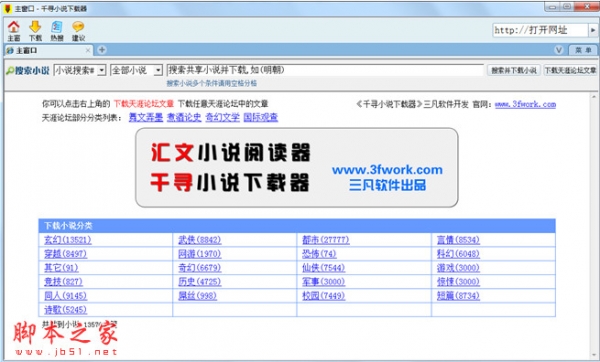600x362 pixels.
Task: Open the 煮酒论史 forum category link
Action: pyautogui.click(x=184, y=117)
